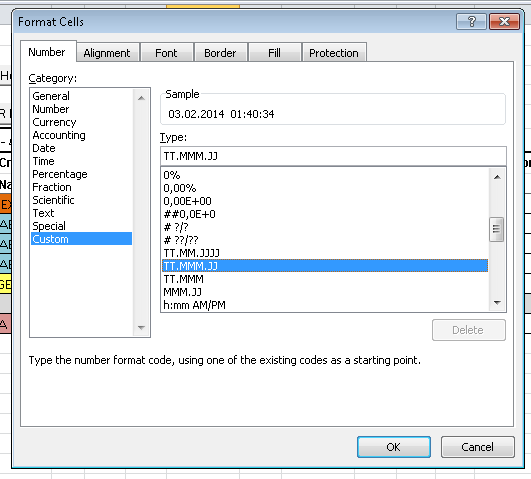Close the Format Cells dialog
The height and width of the screenshot is (479, 531).
click(x=504, y=22)
